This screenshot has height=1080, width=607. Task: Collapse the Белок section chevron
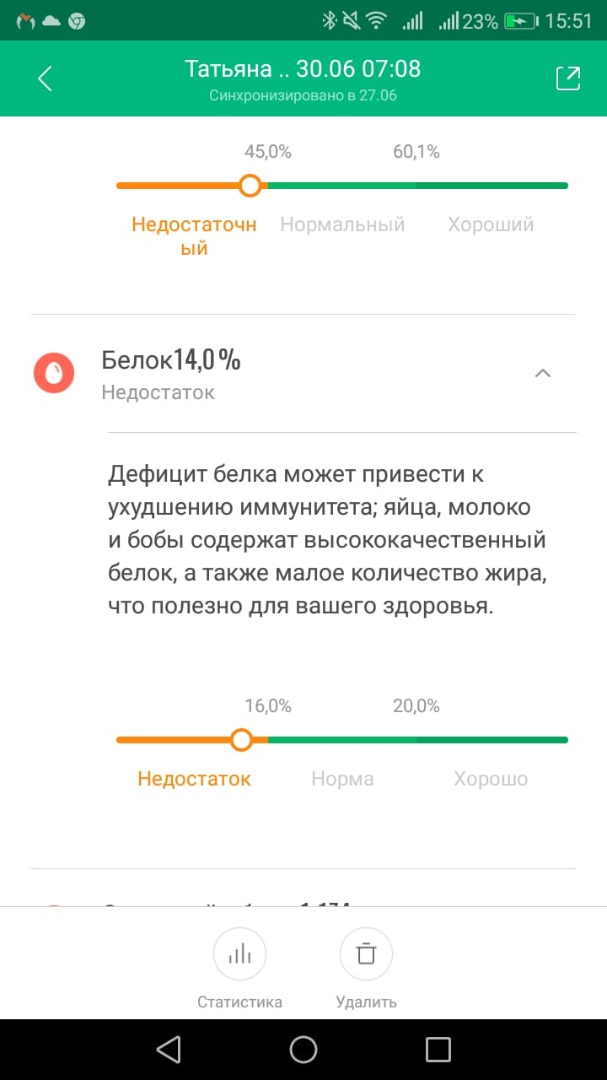tap(543, 373)
